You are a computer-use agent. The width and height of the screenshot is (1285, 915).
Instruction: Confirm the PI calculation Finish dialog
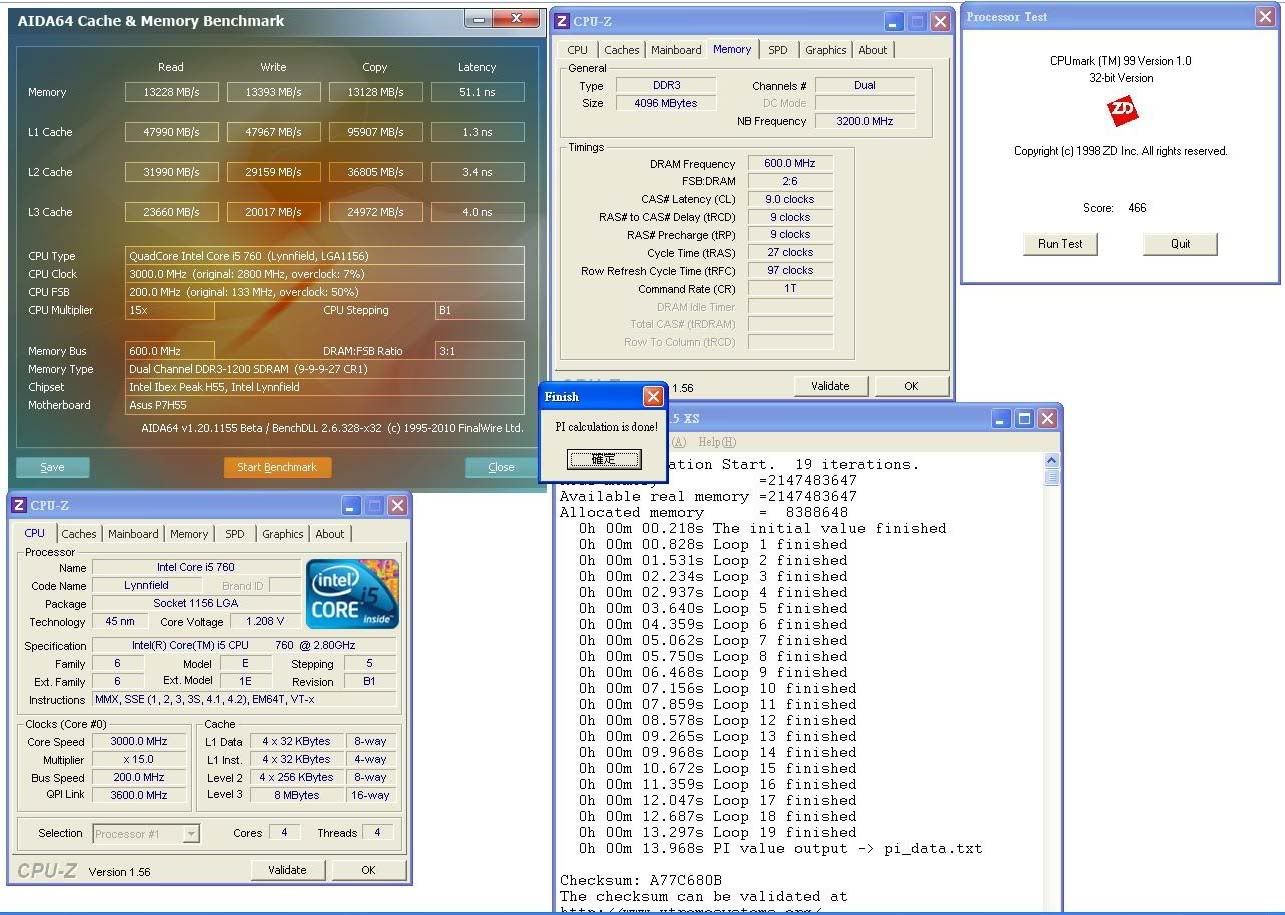click(603, 459)
